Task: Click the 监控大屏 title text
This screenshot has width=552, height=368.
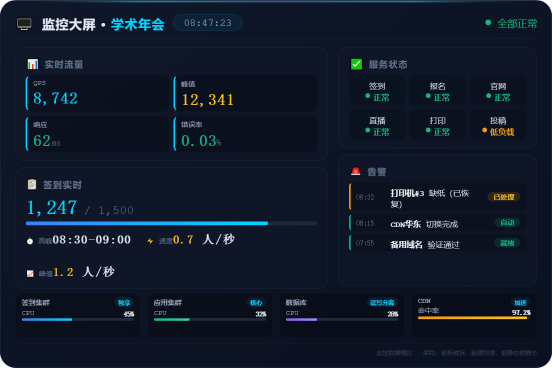Action: (69, 24)
